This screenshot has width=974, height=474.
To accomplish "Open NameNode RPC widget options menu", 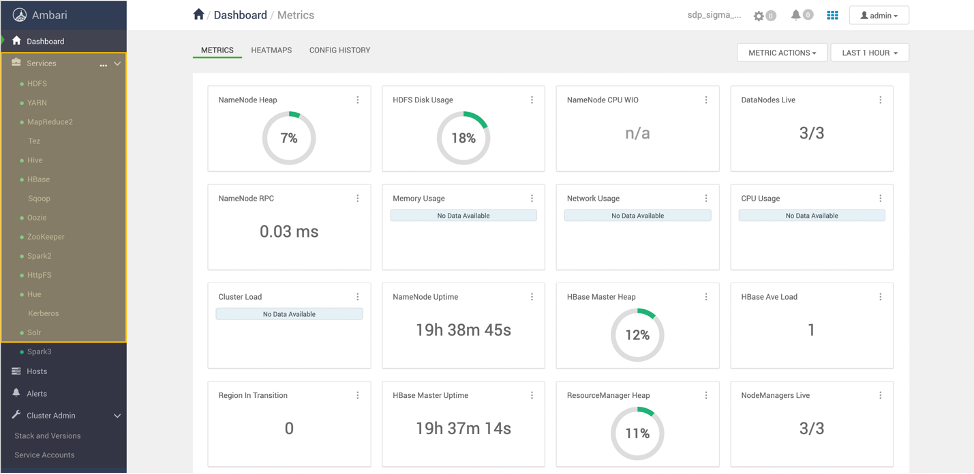I will (x=358, y=198).
